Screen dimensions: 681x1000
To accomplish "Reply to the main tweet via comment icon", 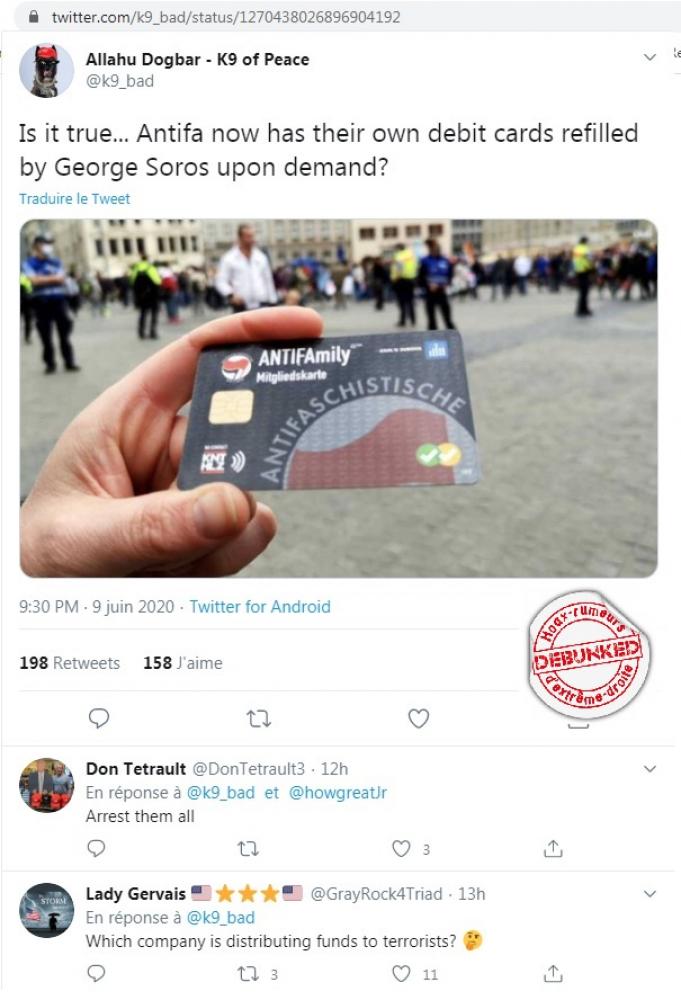I will 98,718.
